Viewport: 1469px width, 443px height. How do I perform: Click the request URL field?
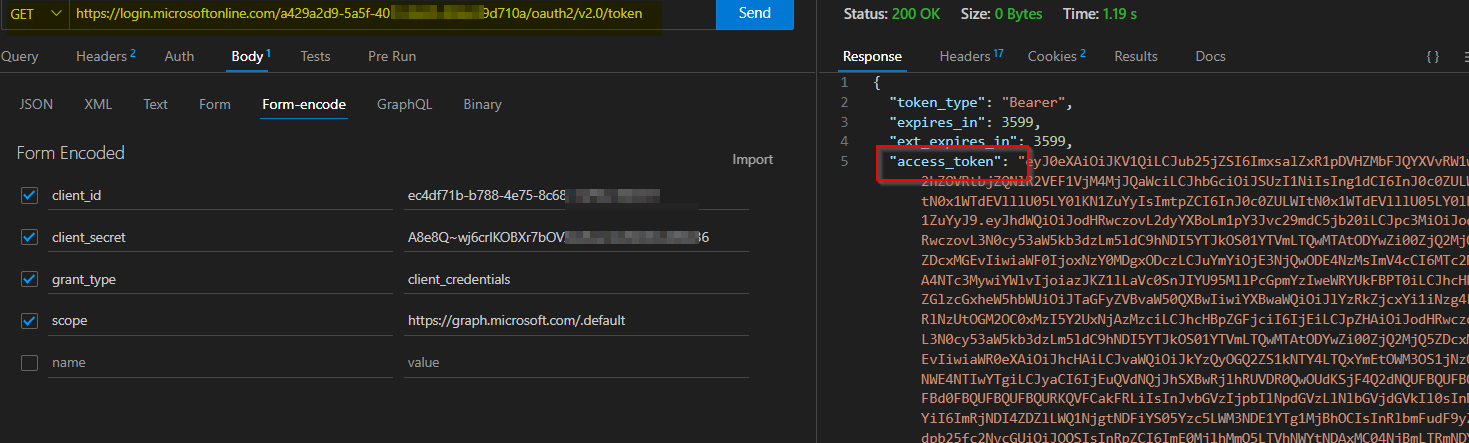coord(390,14)
